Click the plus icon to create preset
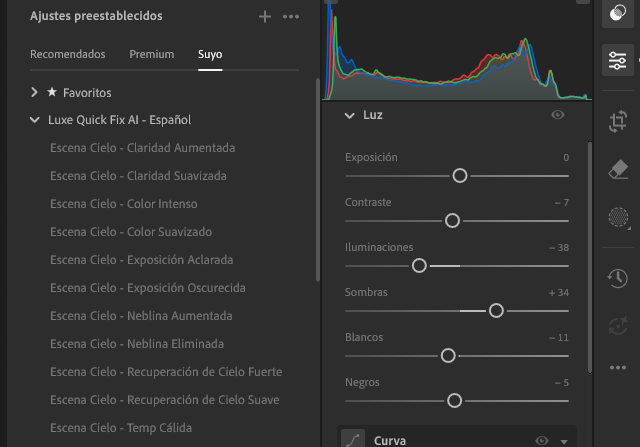640x447 pixels. click(x=265, y=17)
